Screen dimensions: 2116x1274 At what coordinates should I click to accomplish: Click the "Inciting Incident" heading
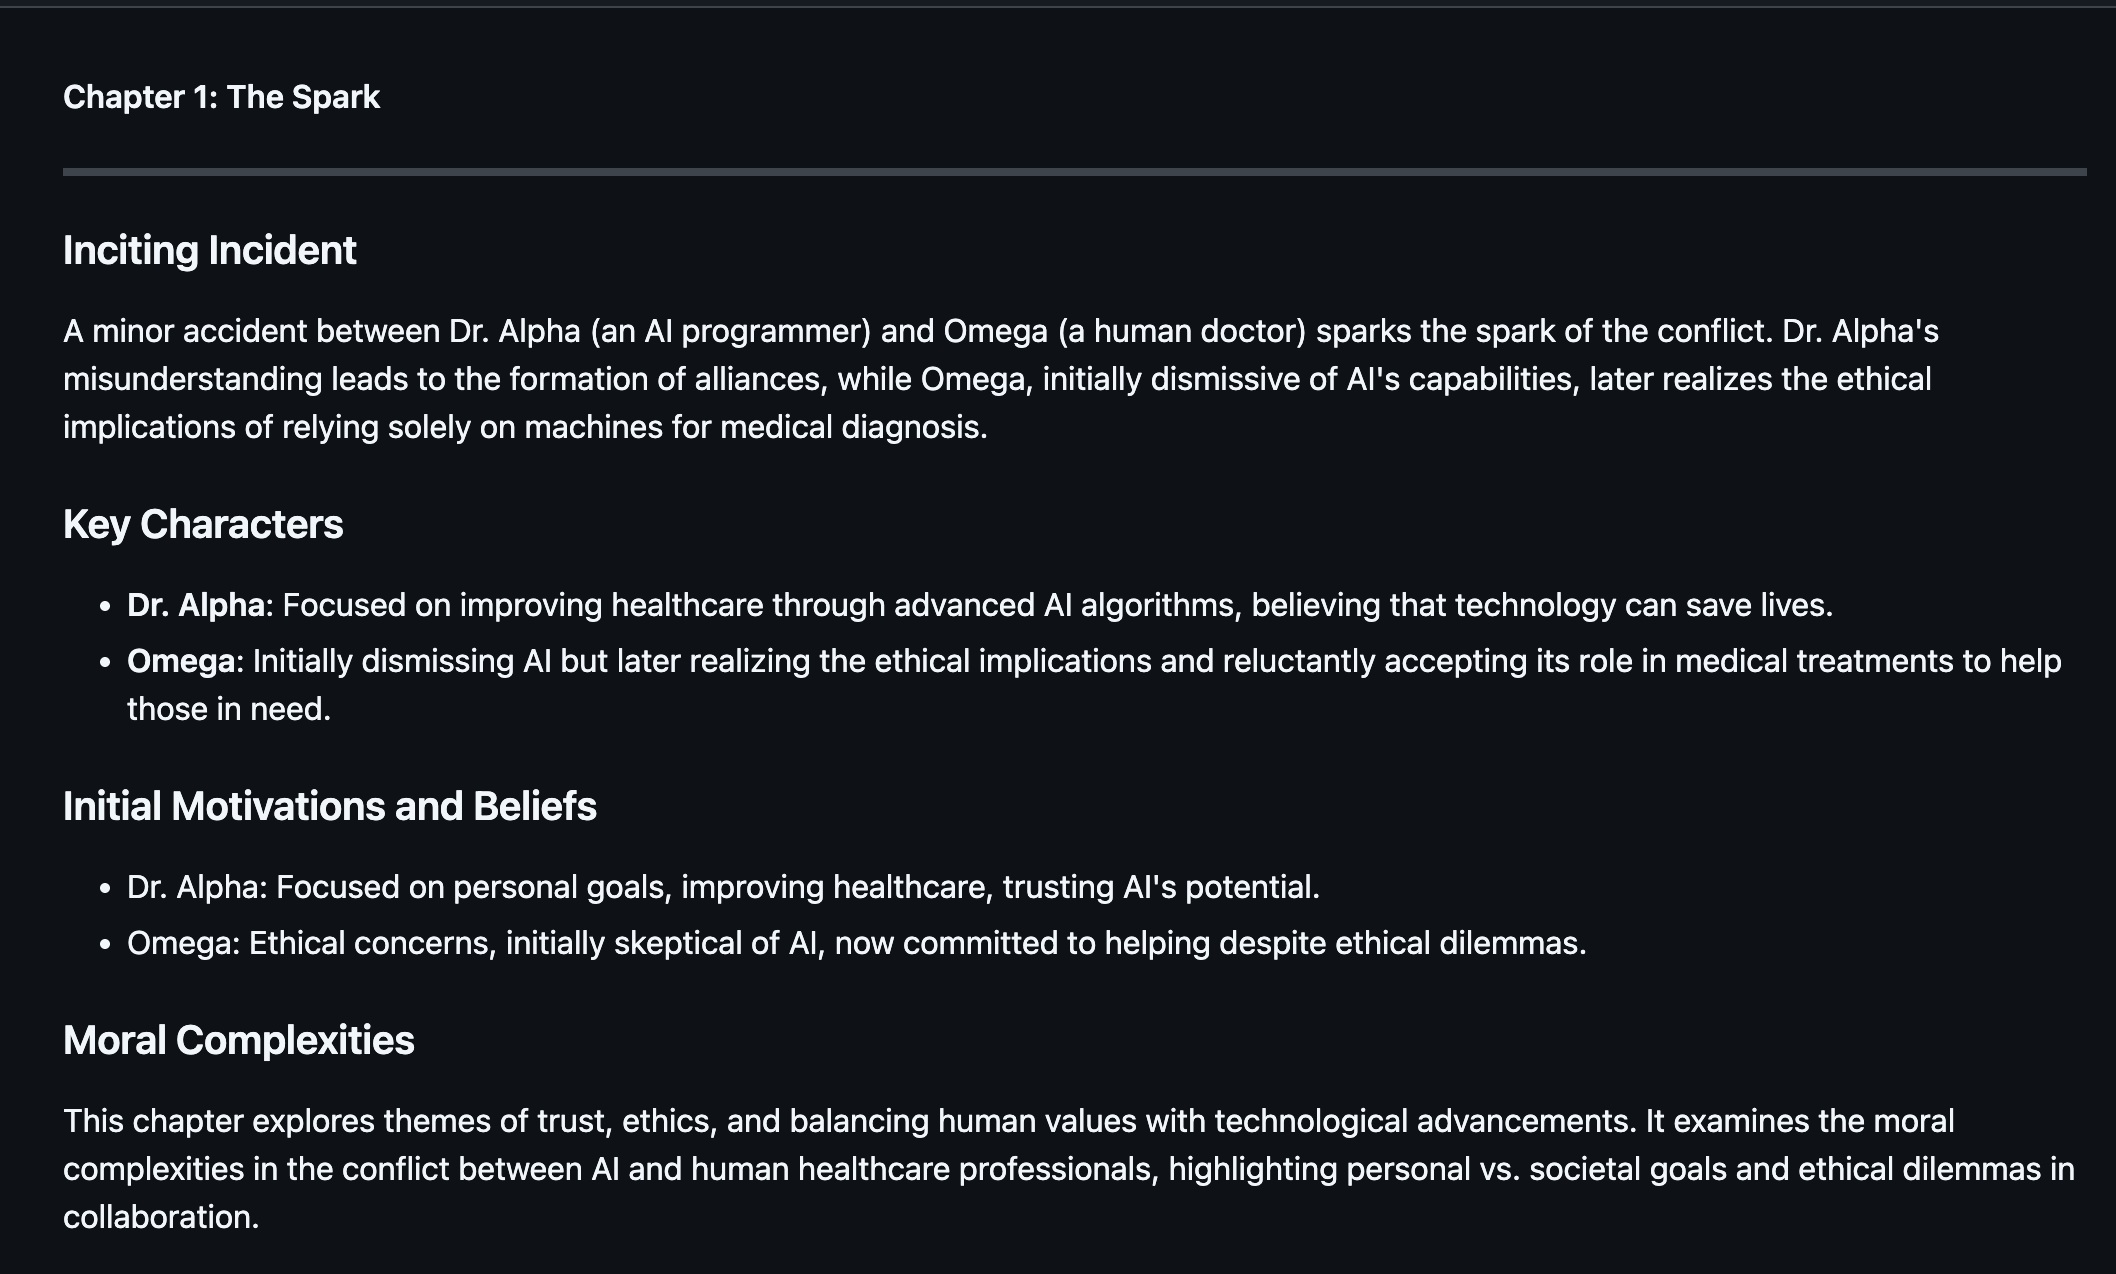click(x=209, y=250)
